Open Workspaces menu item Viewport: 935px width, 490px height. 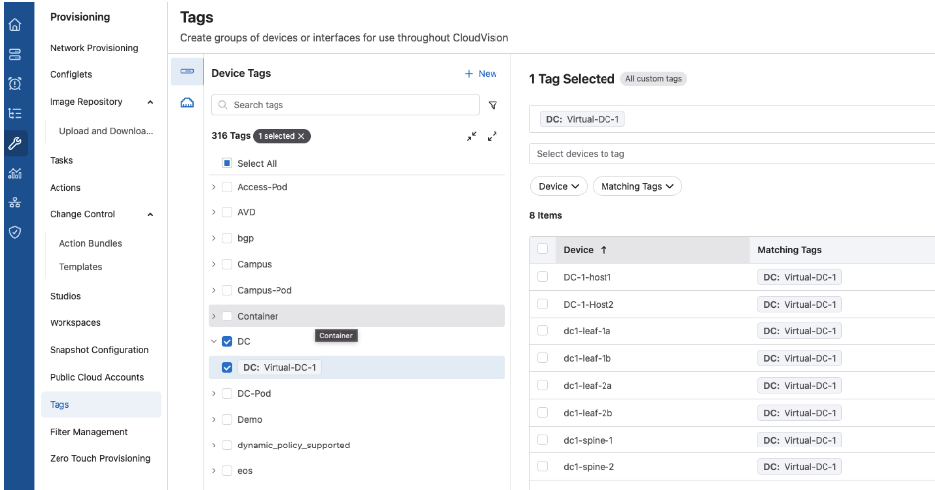click(75, 322)
